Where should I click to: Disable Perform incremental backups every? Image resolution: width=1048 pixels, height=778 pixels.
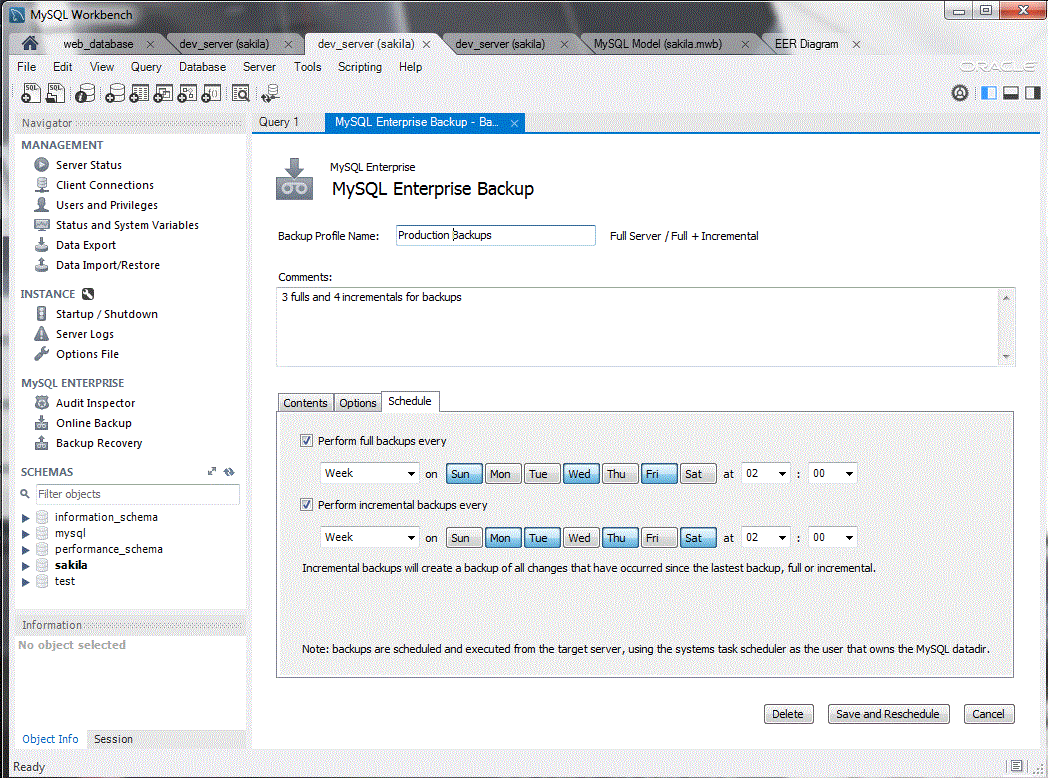click(306, 504)
